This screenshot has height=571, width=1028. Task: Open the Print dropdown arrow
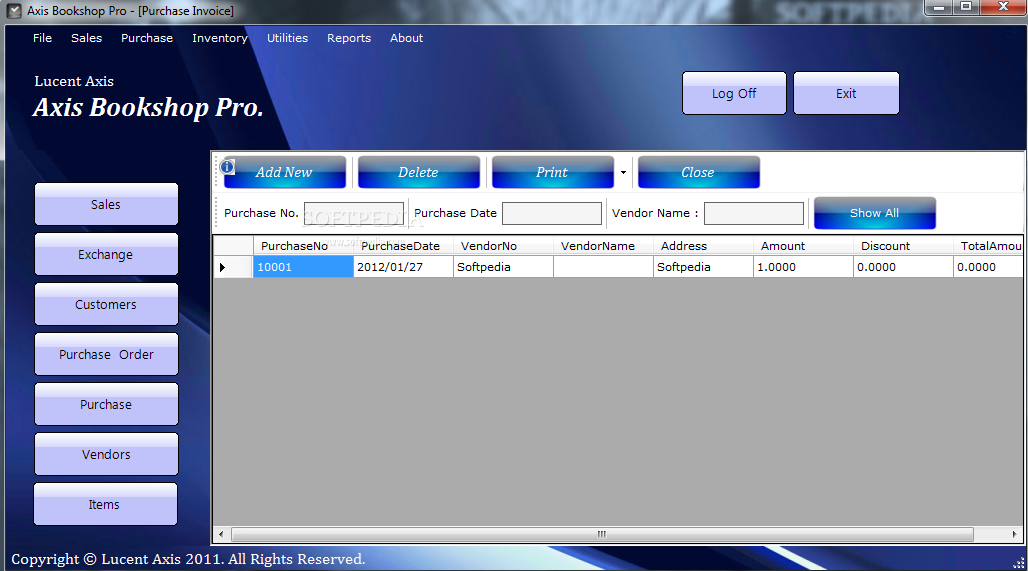click(x=623, y=172)
